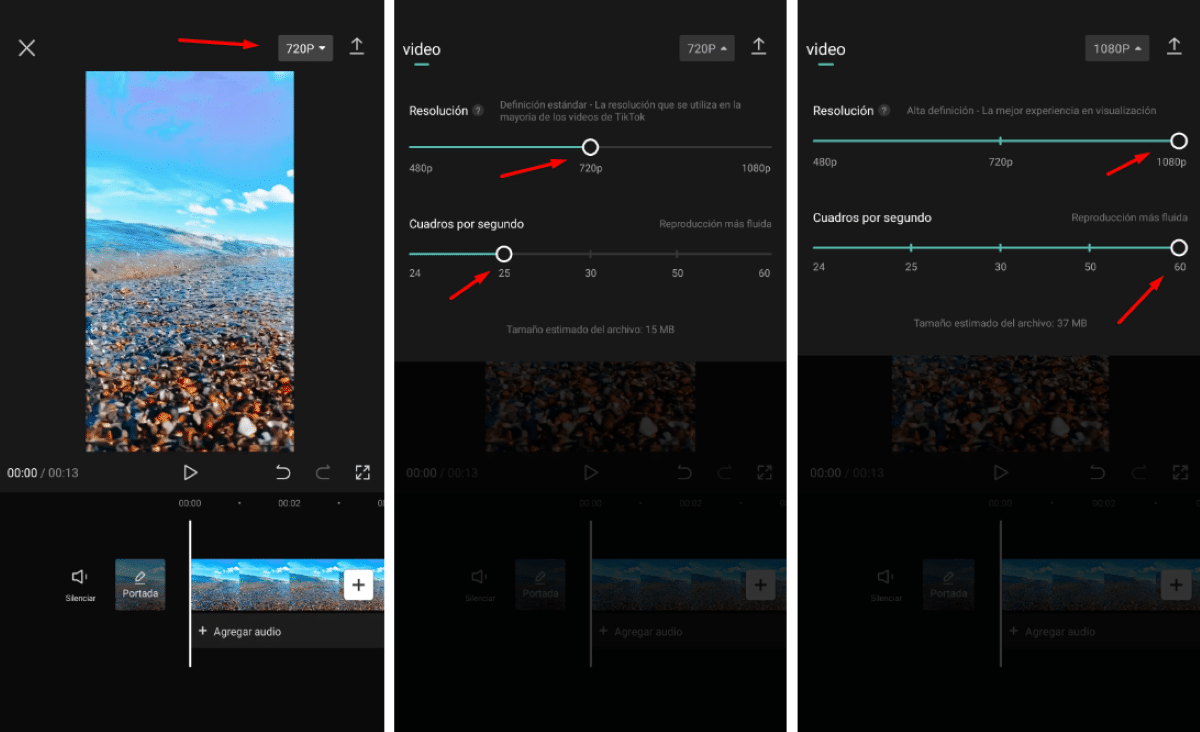This screenshot has height=732, width=1200.
Task: Choose 60 frames per second in the 720P panel
Action: click(765, 274)
